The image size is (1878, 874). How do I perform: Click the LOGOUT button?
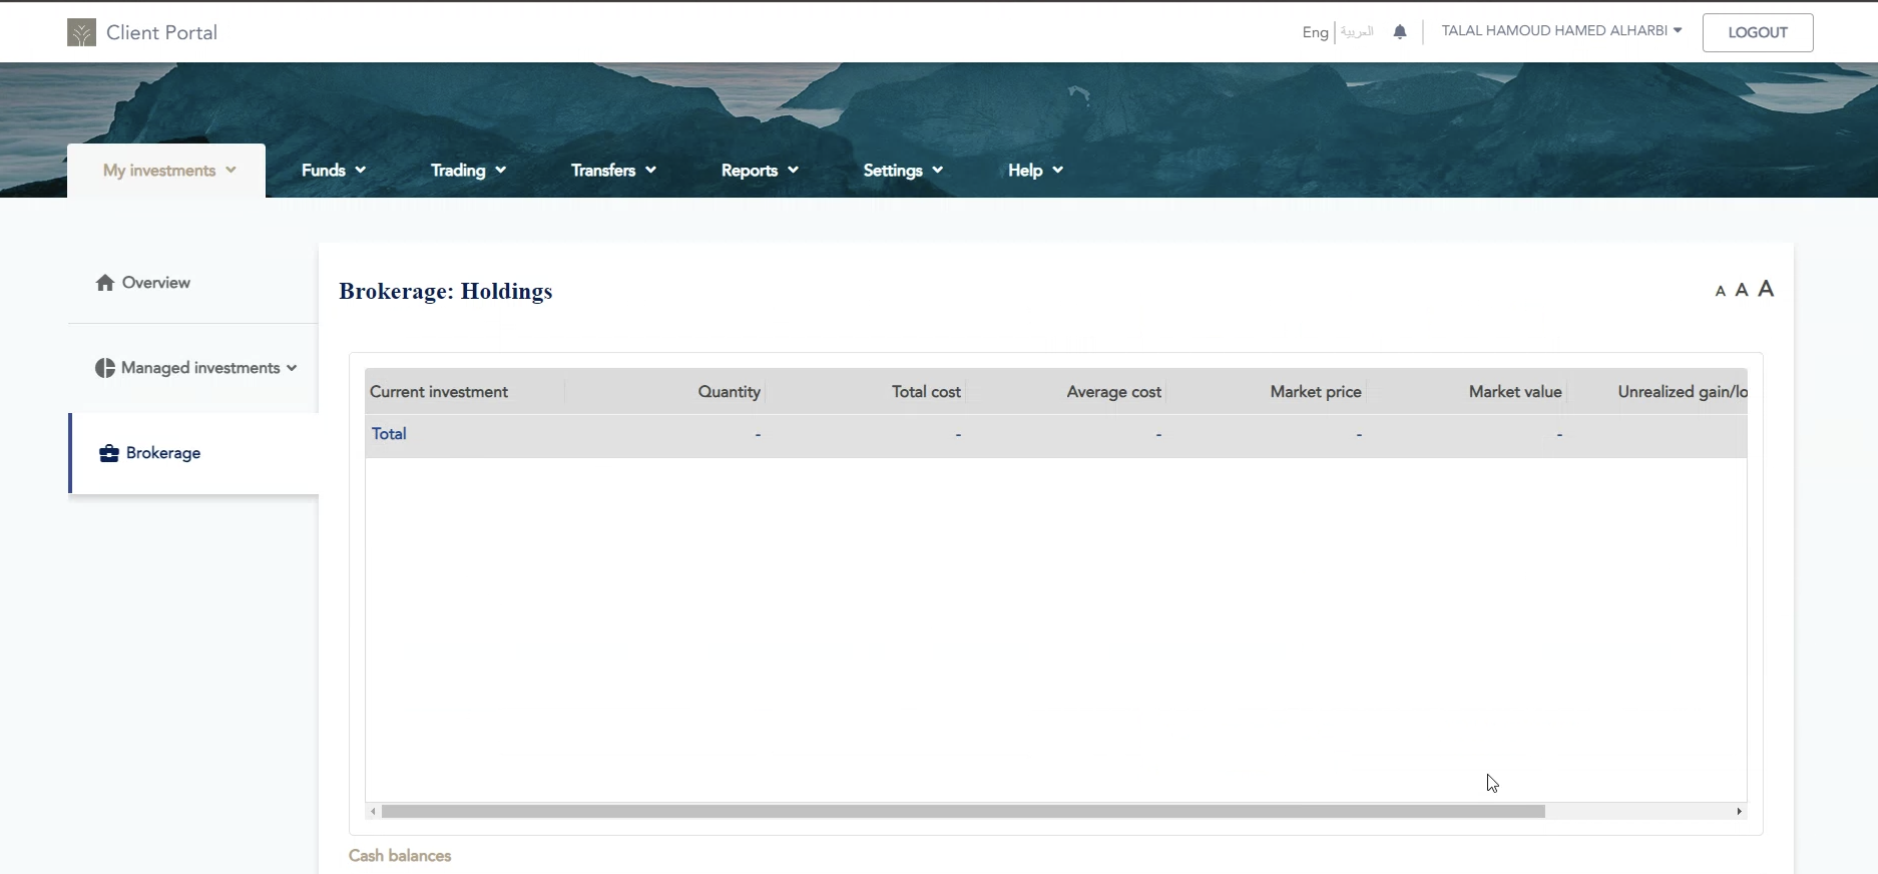(x=1757, y=32)
